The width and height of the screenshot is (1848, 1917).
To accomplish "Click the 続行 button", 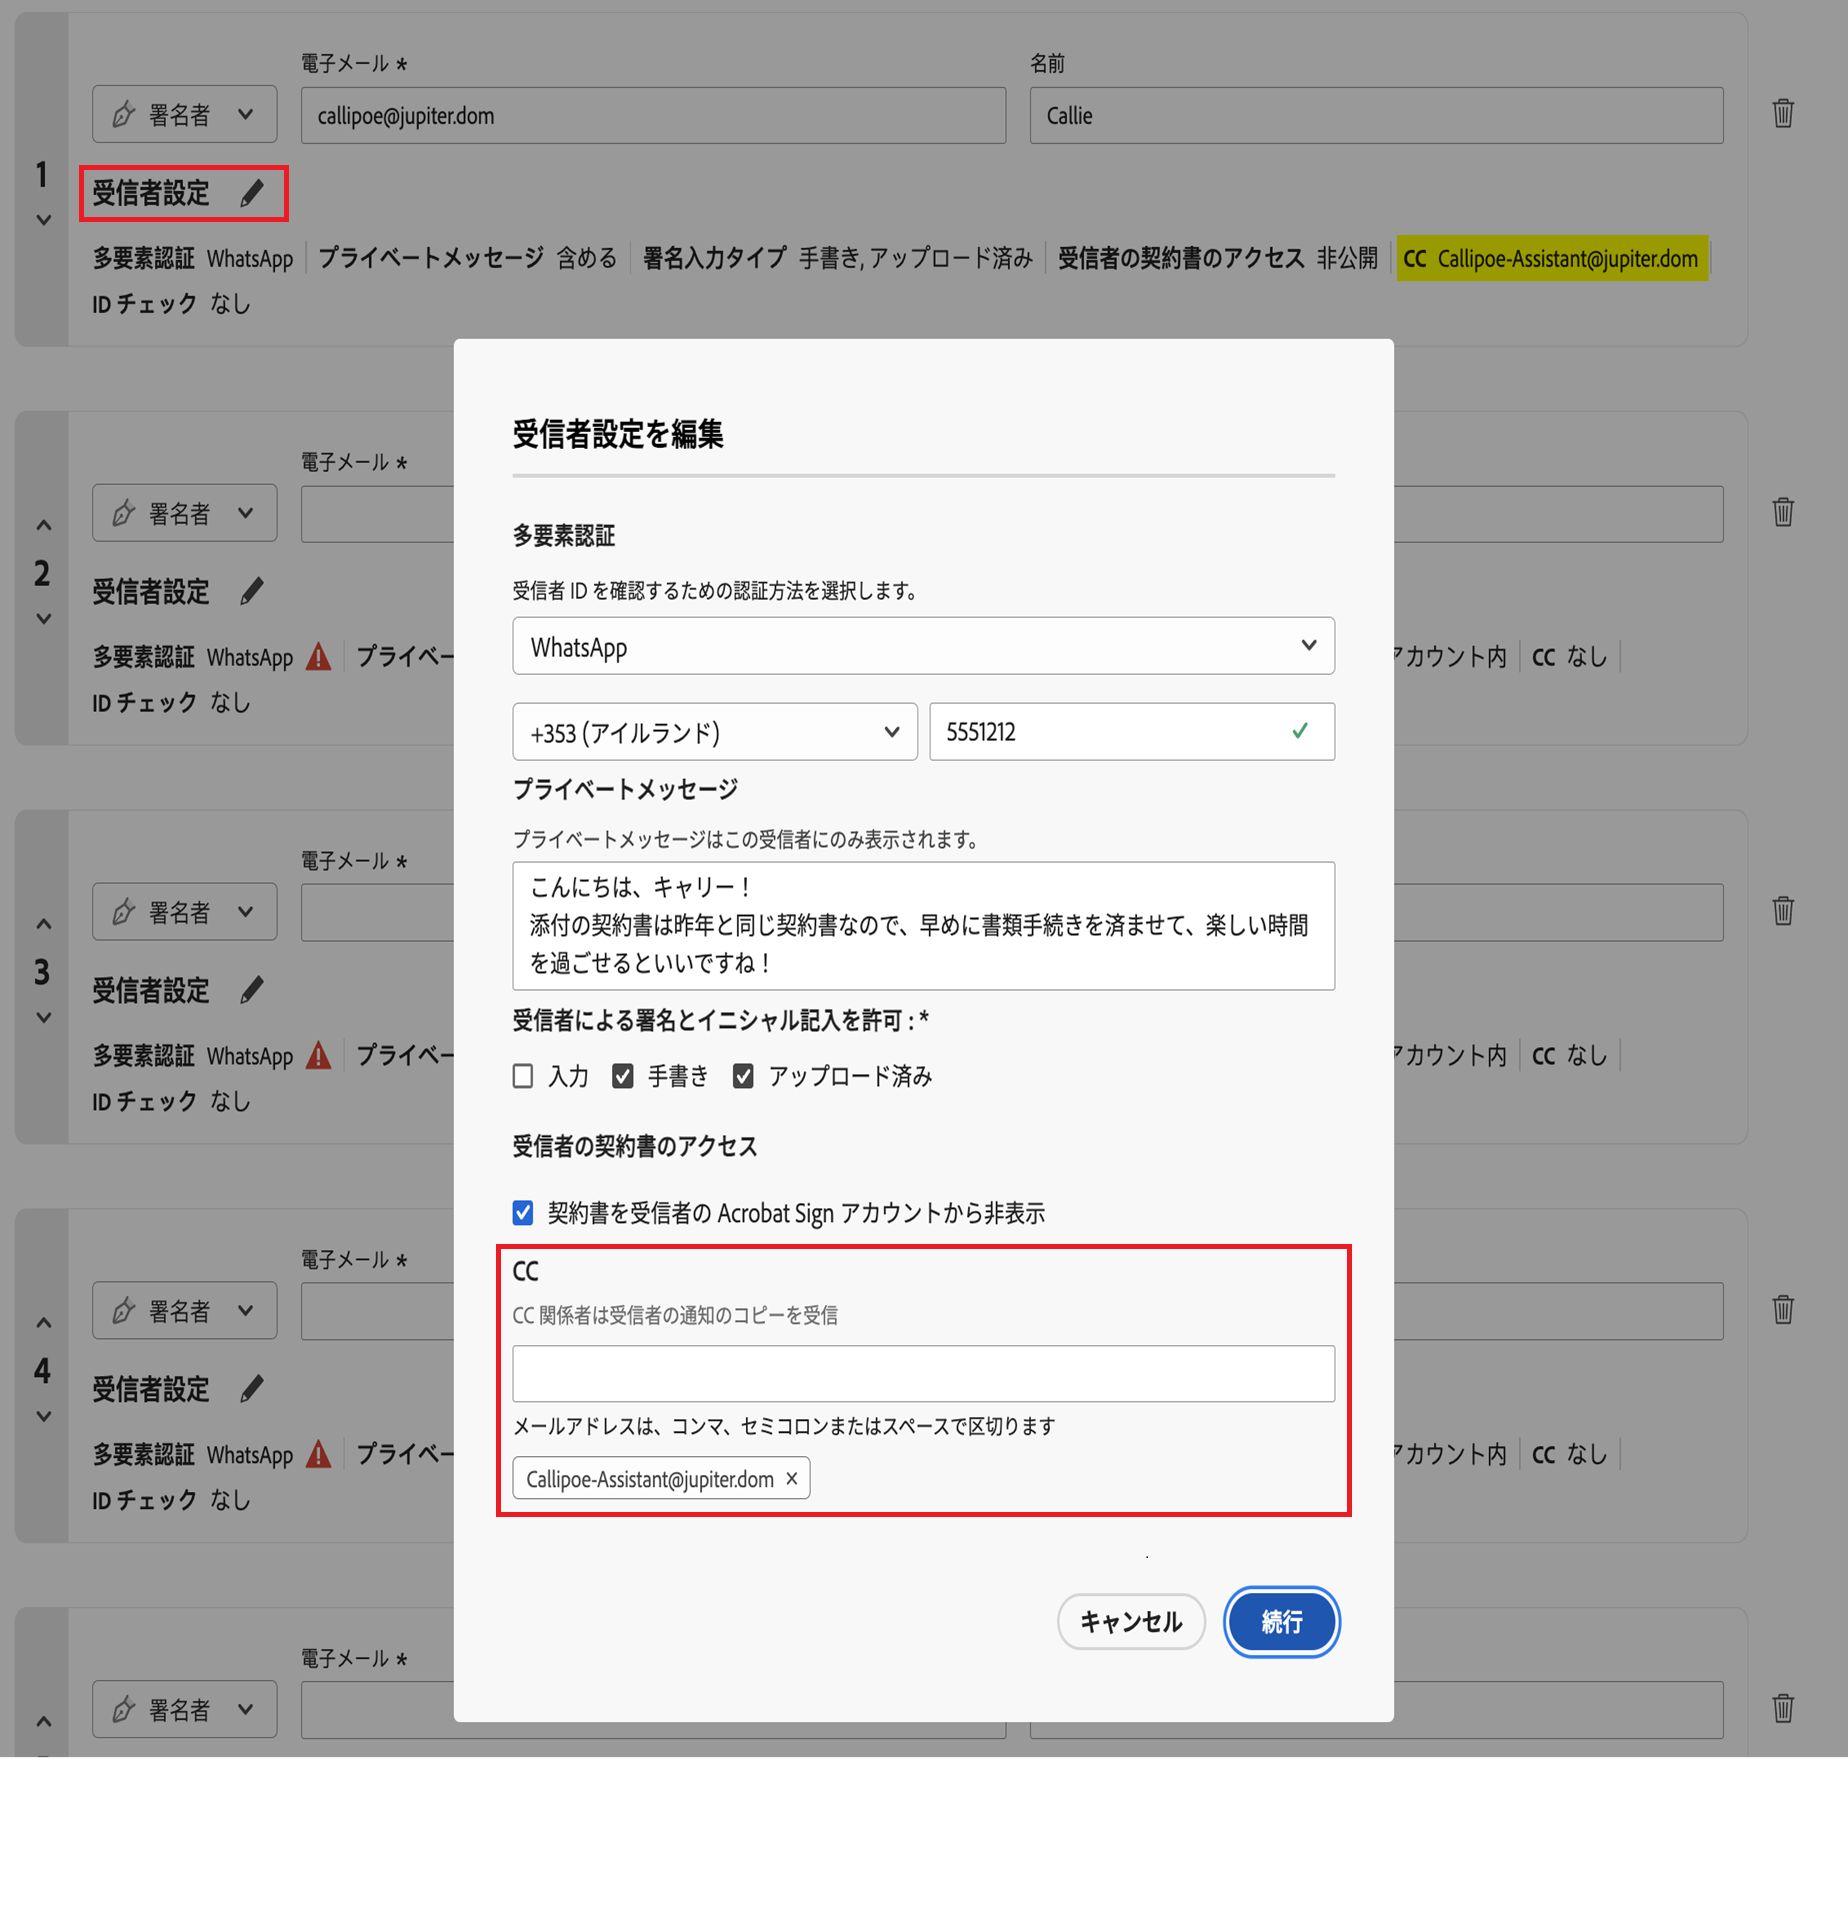I will [x=1282, y=1621].
